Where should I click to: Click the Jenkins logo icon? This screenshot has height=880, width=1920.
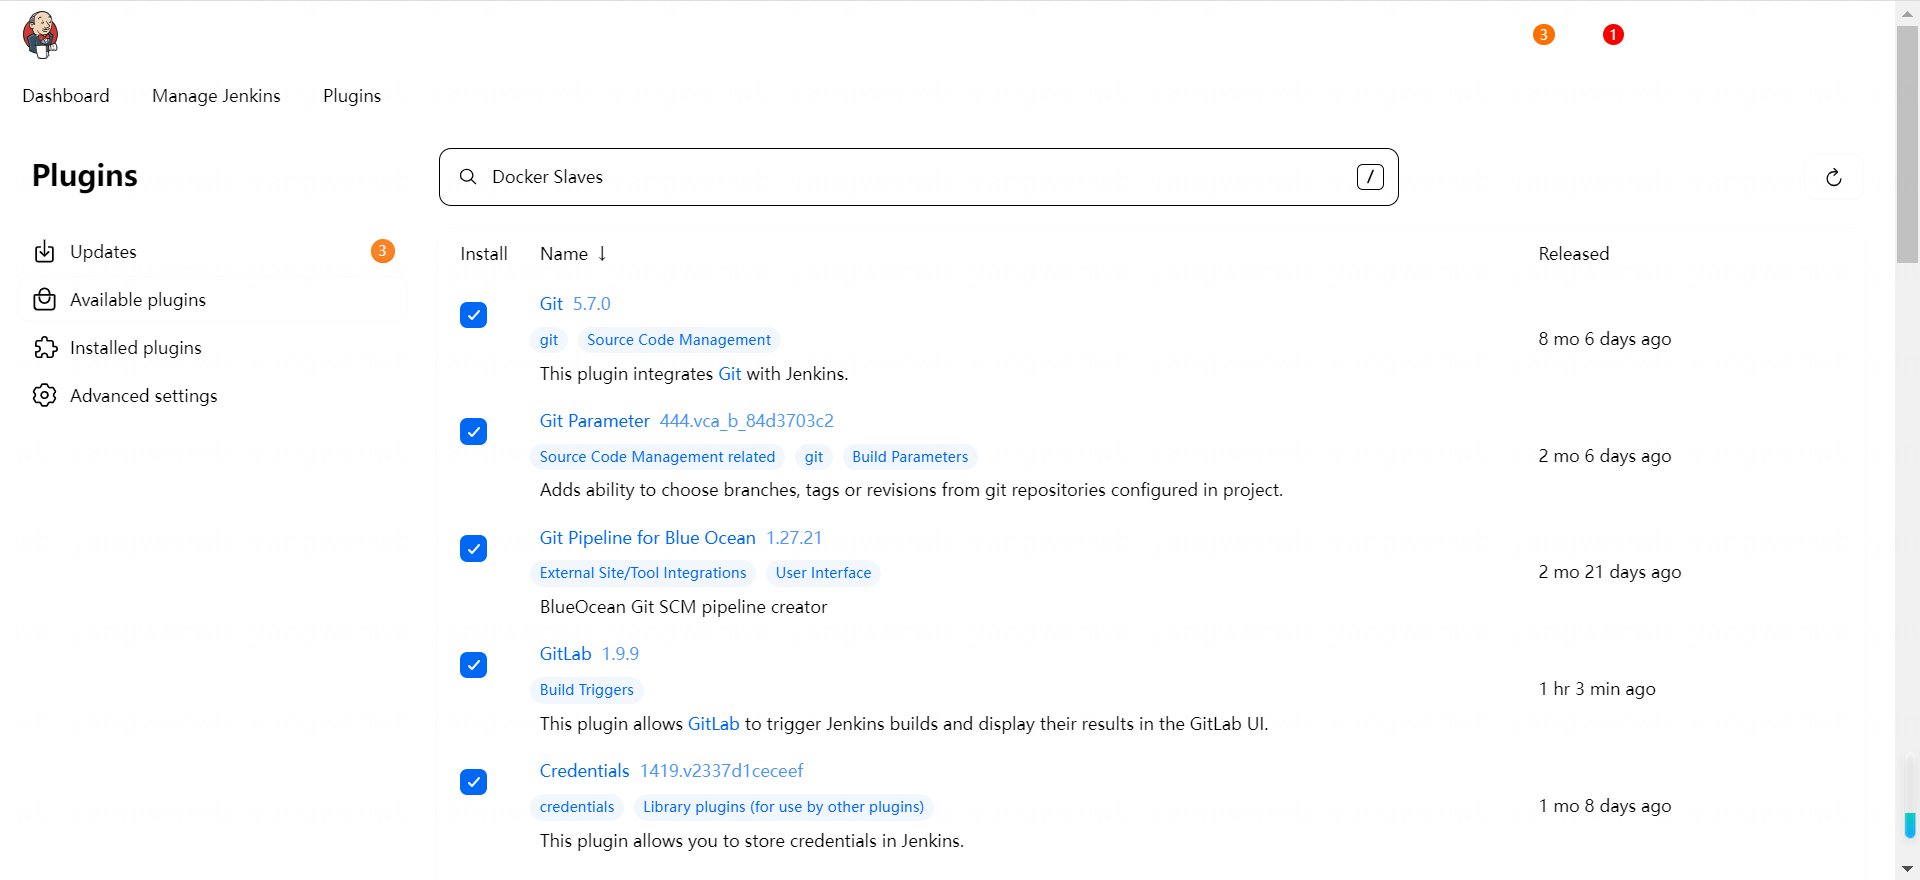[x=41, y=35]
